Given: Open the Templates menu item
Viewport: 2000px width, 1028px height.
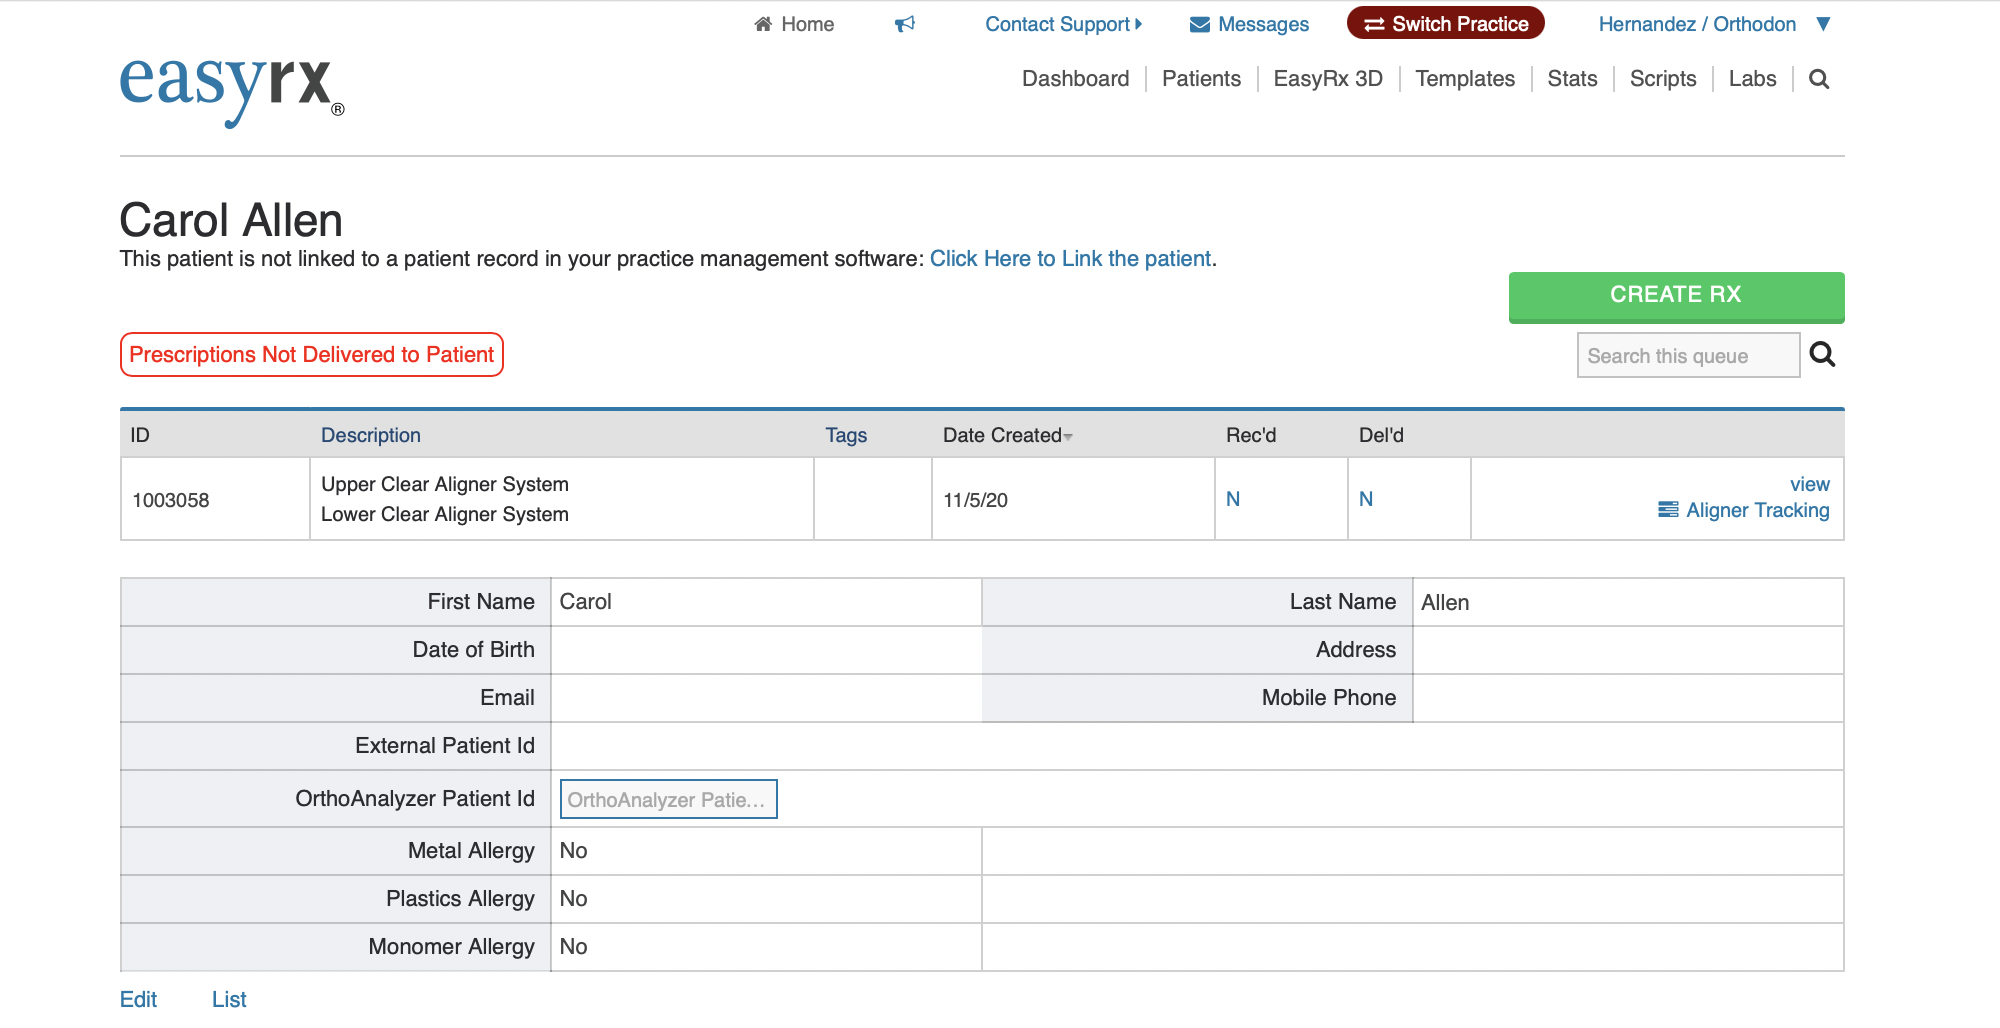Looking at the screenshot, I should pyautogui.click(x=1464, y=79).
